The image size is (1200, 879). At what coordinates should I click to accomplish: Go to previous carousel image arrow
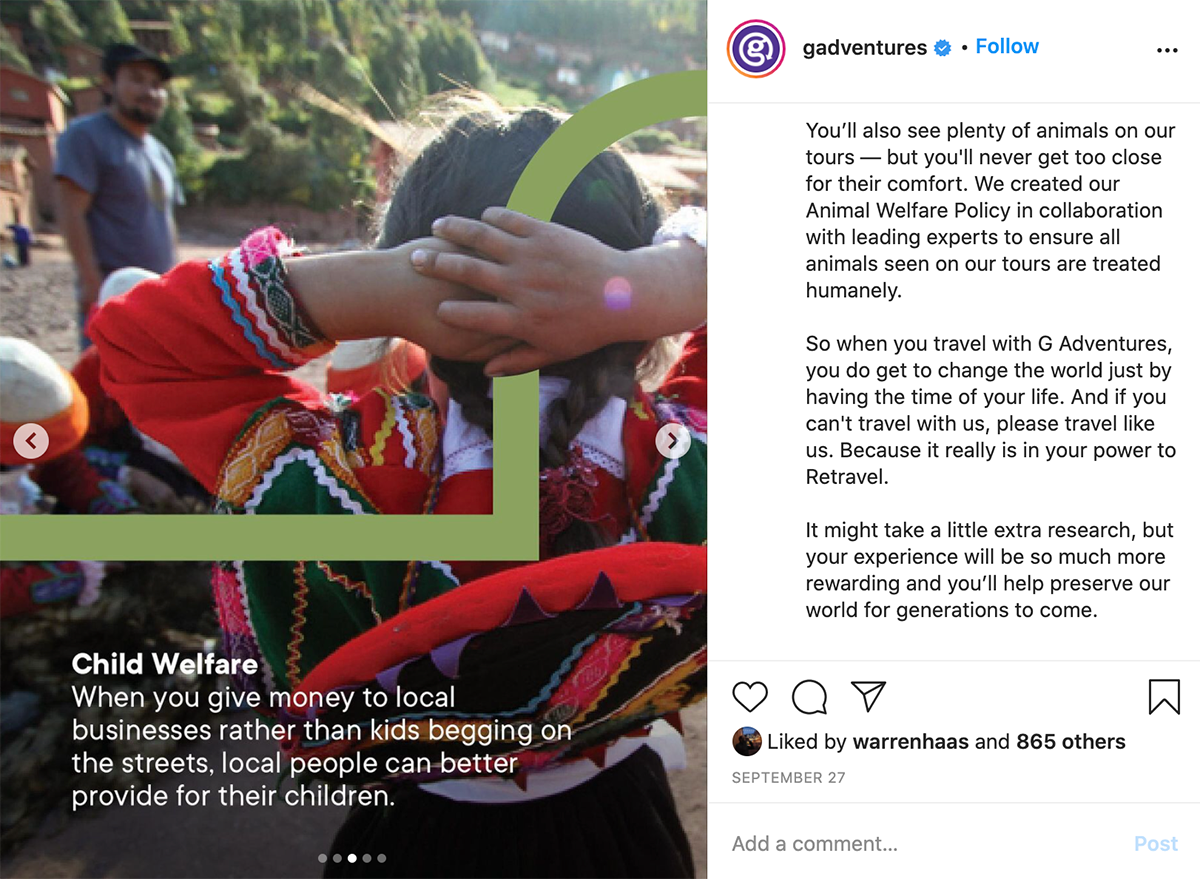(x=31, y=440)
